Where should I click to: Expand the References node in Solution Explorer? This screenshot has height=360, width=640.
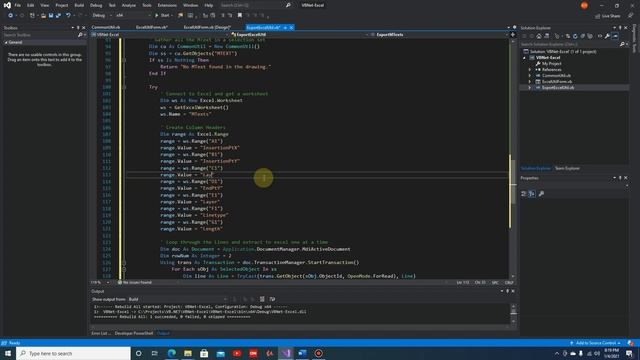point(530,70)
